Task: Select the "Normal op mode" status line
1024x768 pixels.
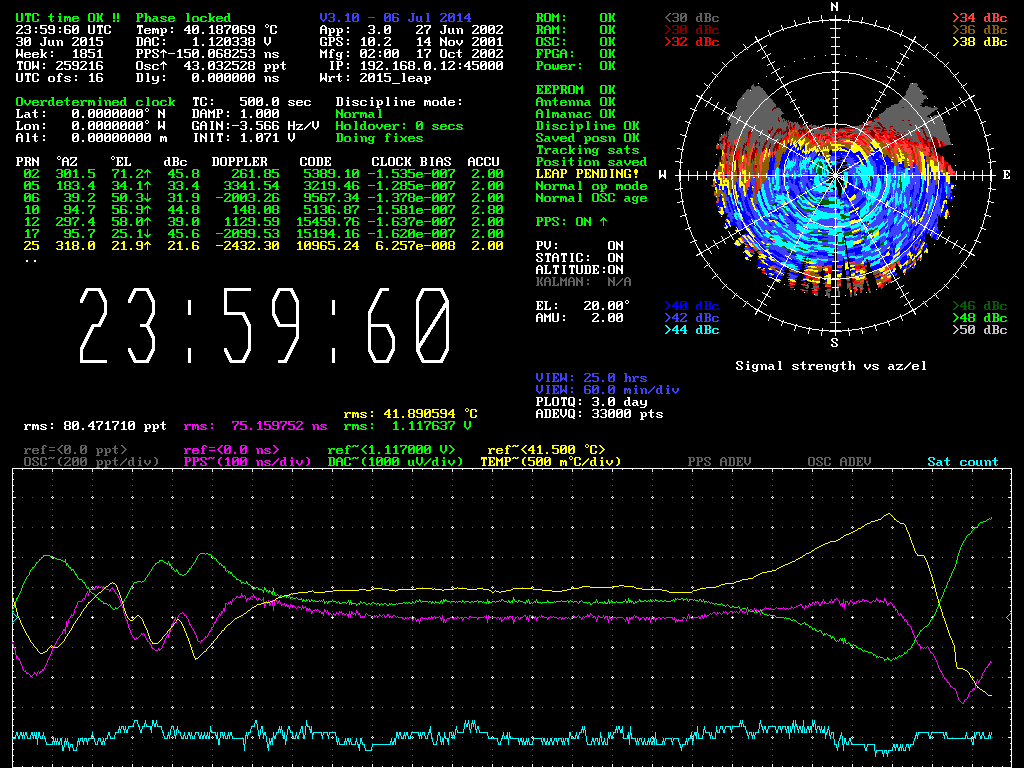Action: click(x=592, y=185)
